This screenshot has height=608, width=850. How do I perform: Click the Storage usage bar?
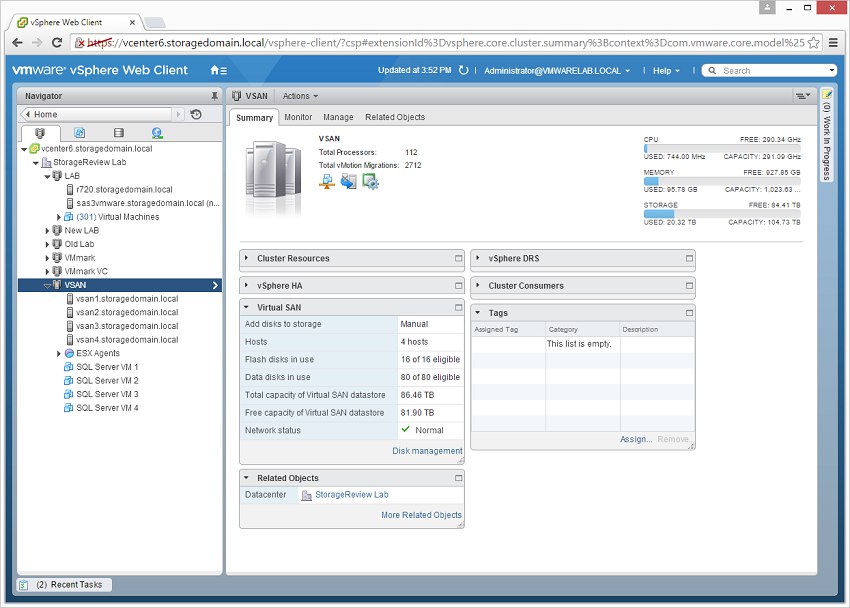[x=722, y=214]
